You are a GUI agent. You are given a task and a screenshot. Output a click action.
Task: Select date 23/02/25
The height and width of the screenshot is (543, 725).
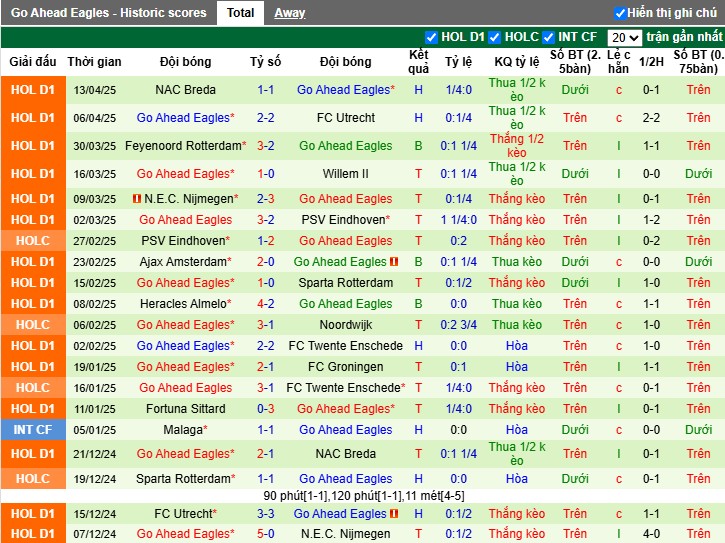coord(94,262)
